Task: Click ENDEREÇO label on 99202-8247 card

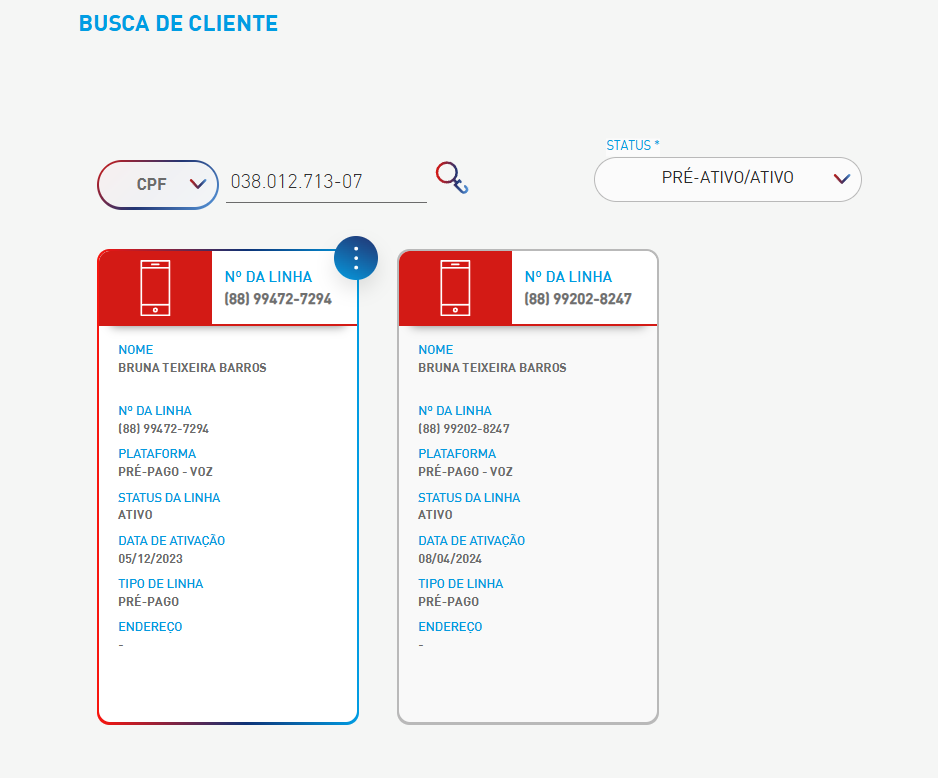Action: [x=450, y=627]
